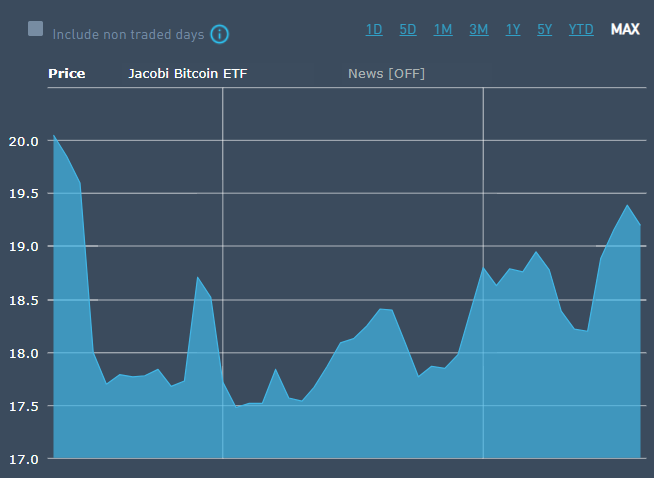Show the 5Y price history
The height and width of the screenshot is (478, 654).
(544, 29)
